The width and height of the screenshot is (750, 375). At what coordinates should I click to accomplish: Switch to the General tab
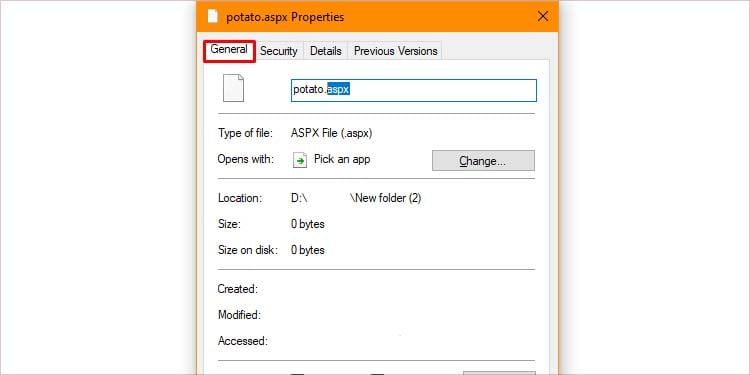point(229,50)
